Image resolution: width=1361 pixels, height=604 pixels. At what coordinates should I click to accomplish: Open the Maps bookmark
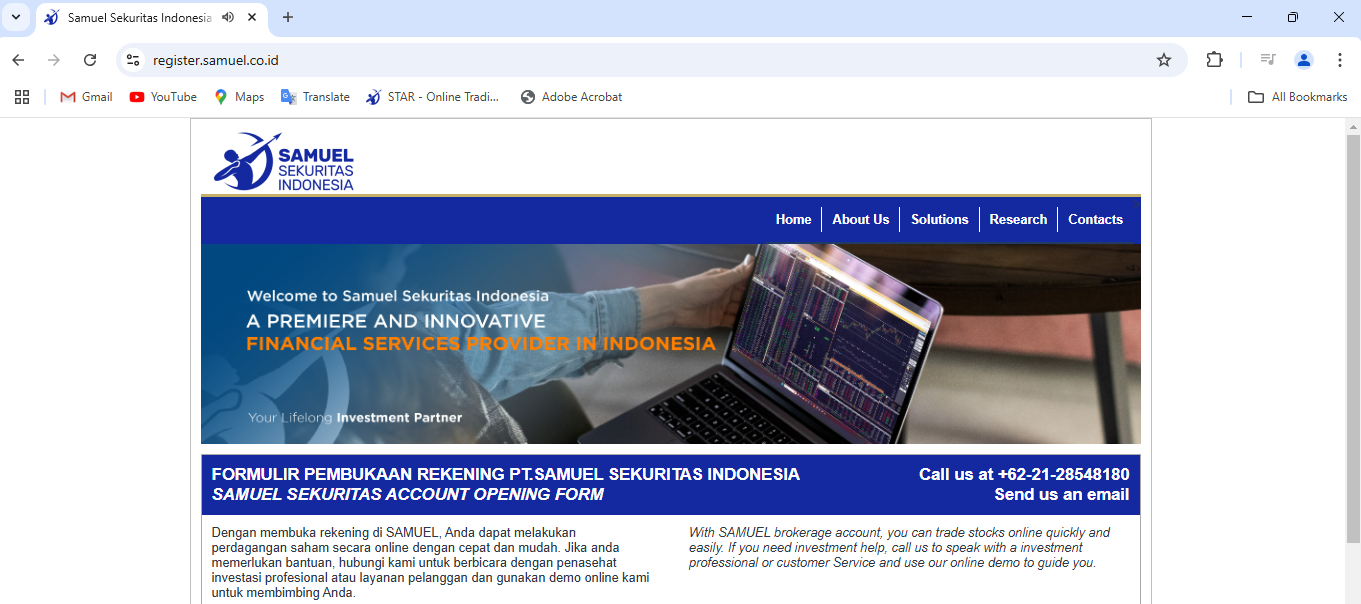coord(239,97)
